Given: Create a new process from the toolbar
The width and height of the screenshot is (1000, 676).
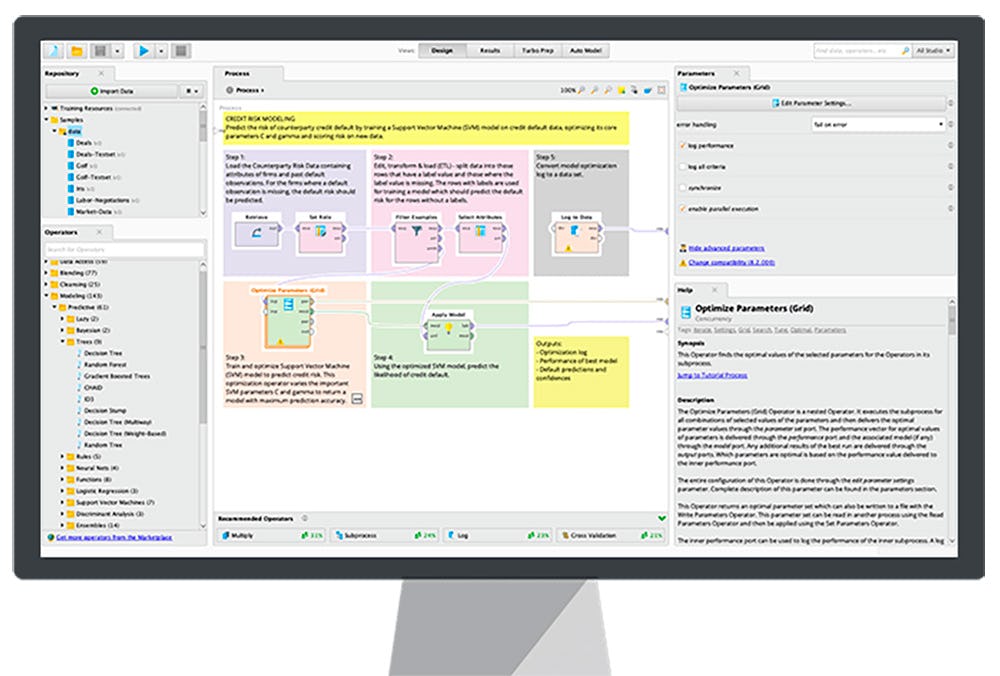Looking at the screenshot, I should [53, 50].
